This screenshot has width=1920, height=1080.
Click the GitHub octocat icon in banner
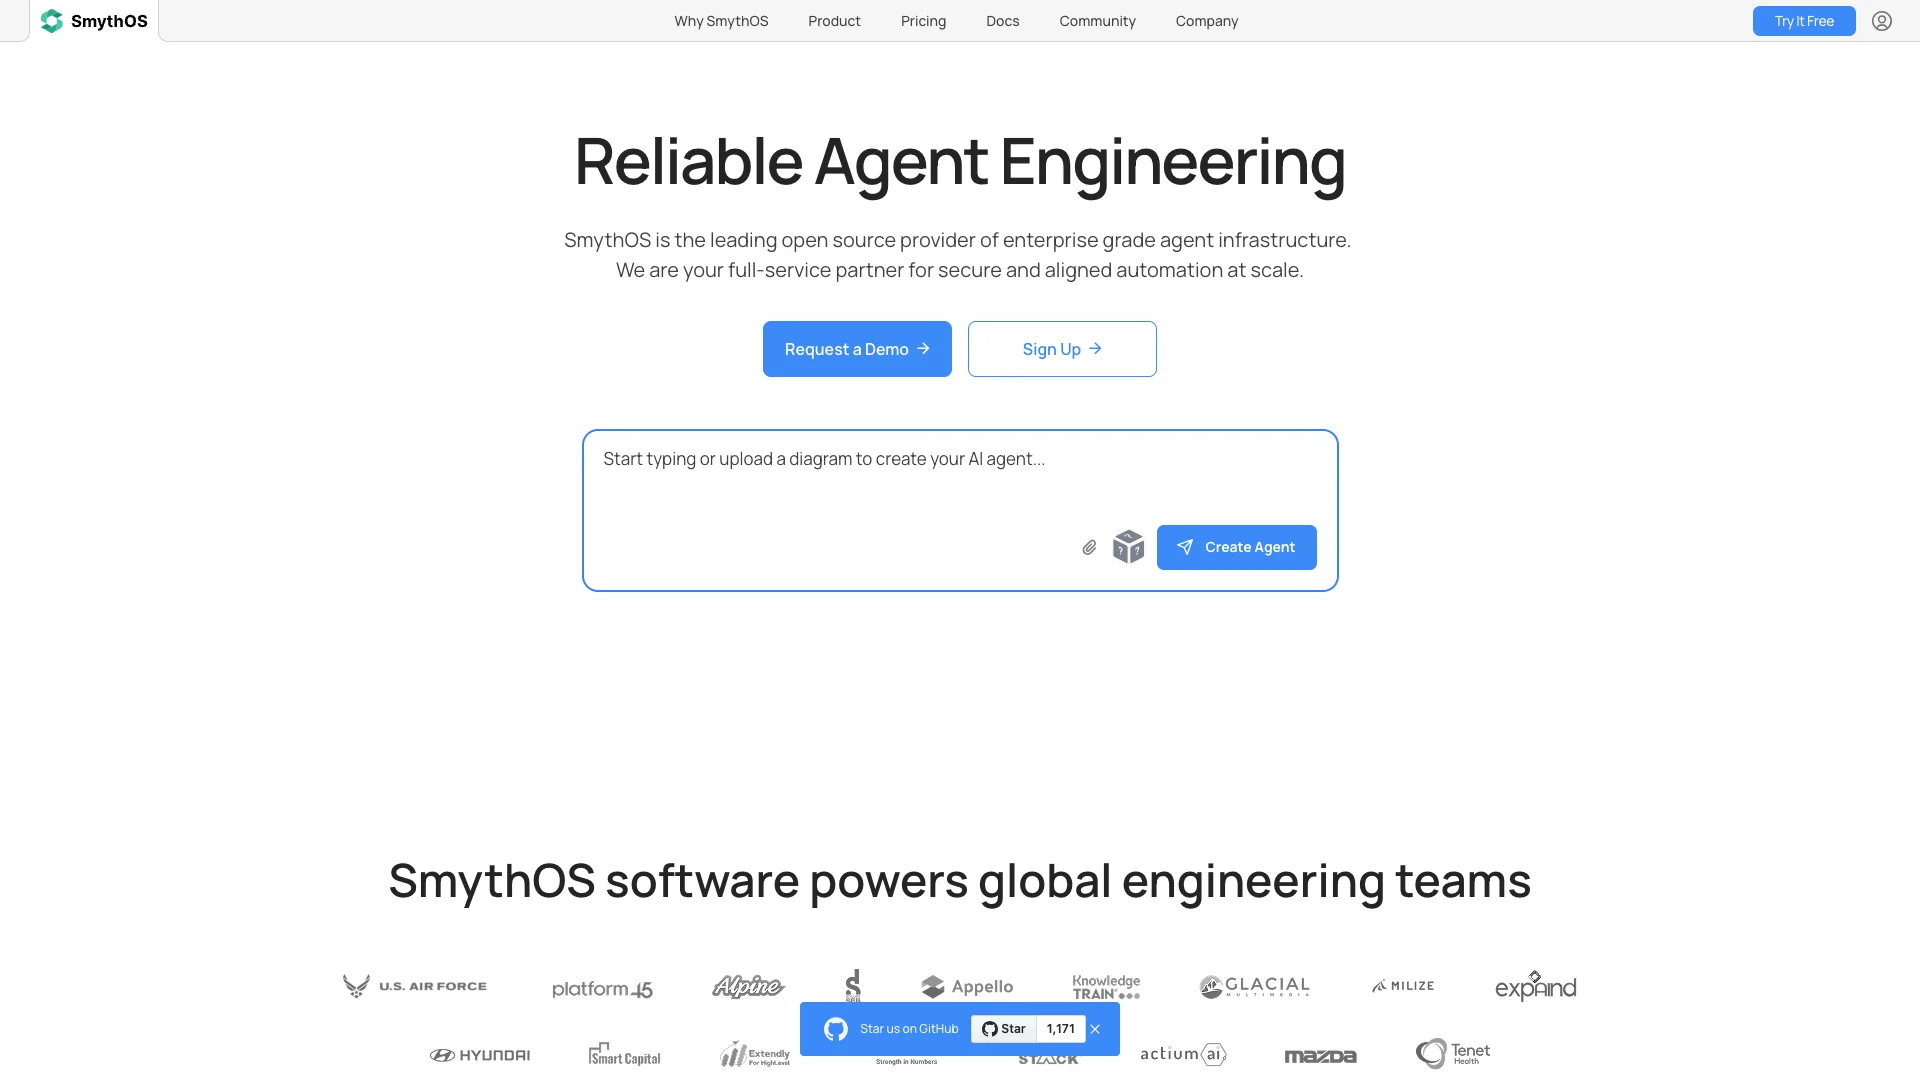(835, 1029)
